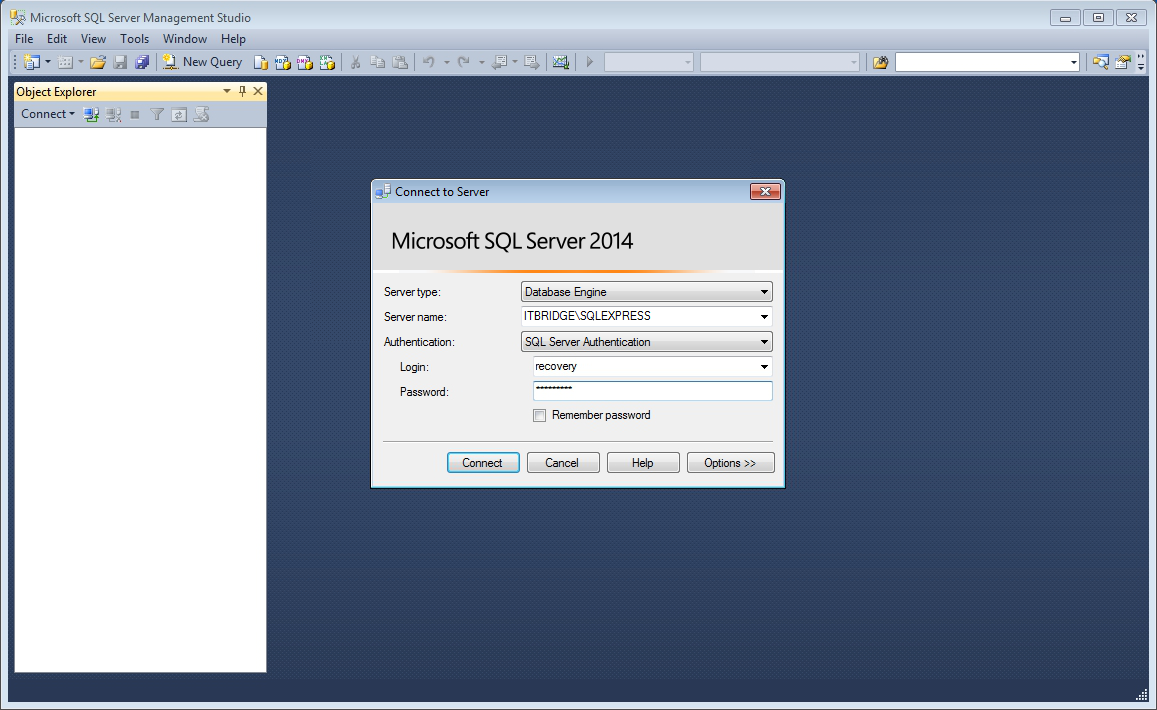Open the File menu
The width and height of the screenshot is (1157, 710).
24,39
